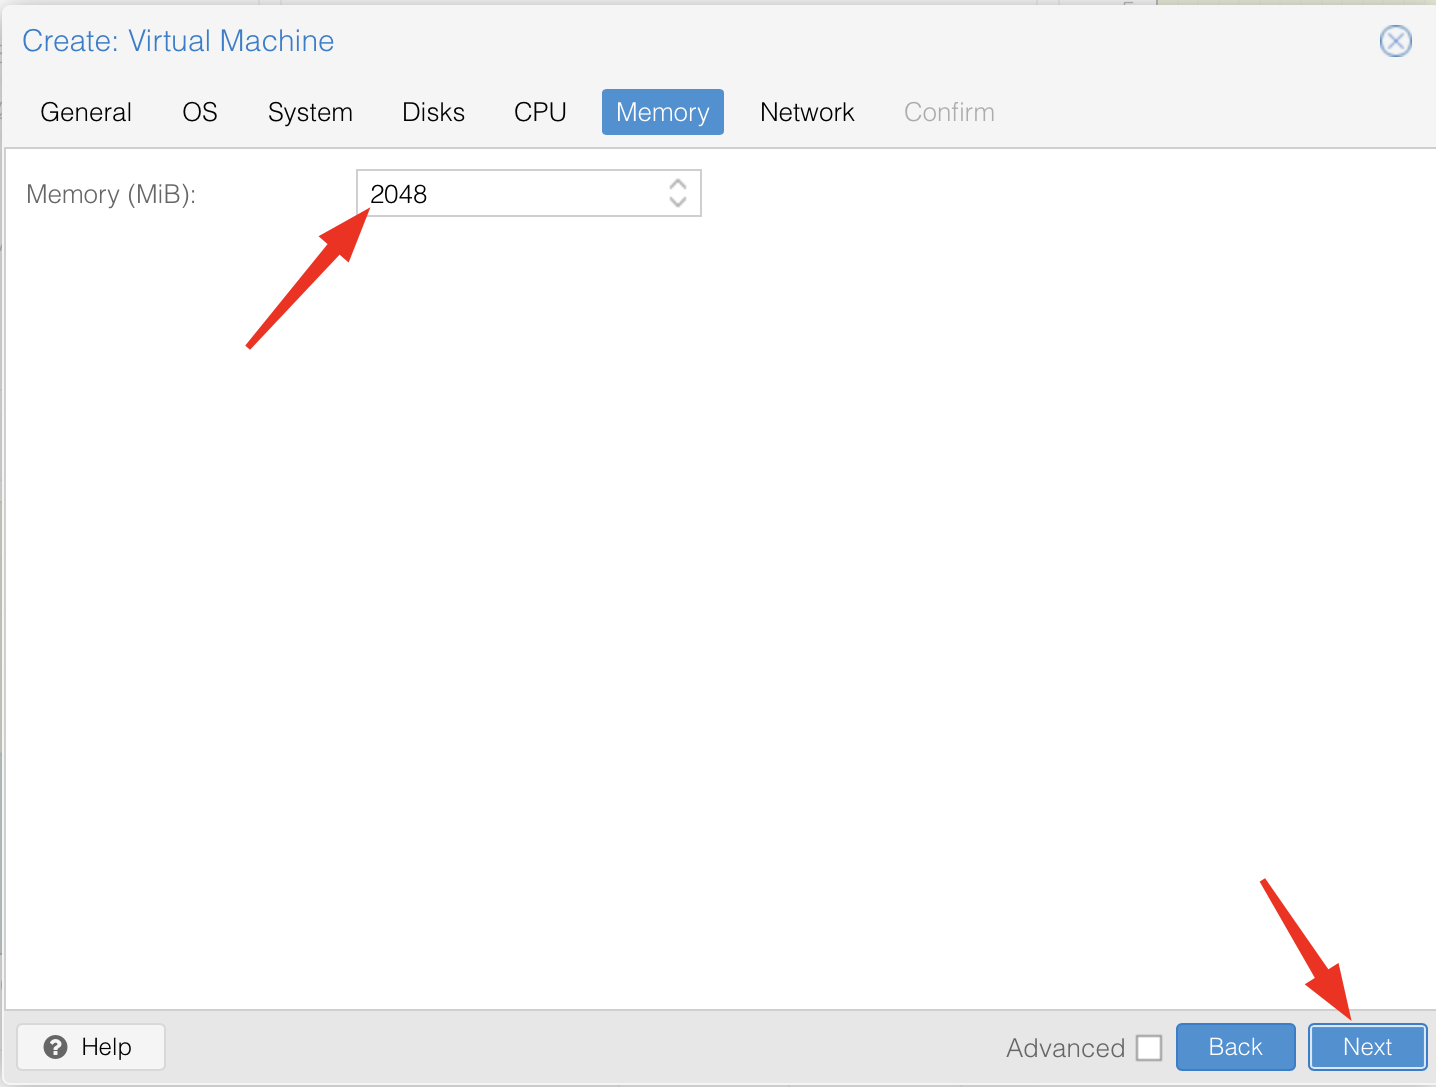Viewport: 1436px width, 1087px height.
Task: Go to the System tab
Action: 310,112
